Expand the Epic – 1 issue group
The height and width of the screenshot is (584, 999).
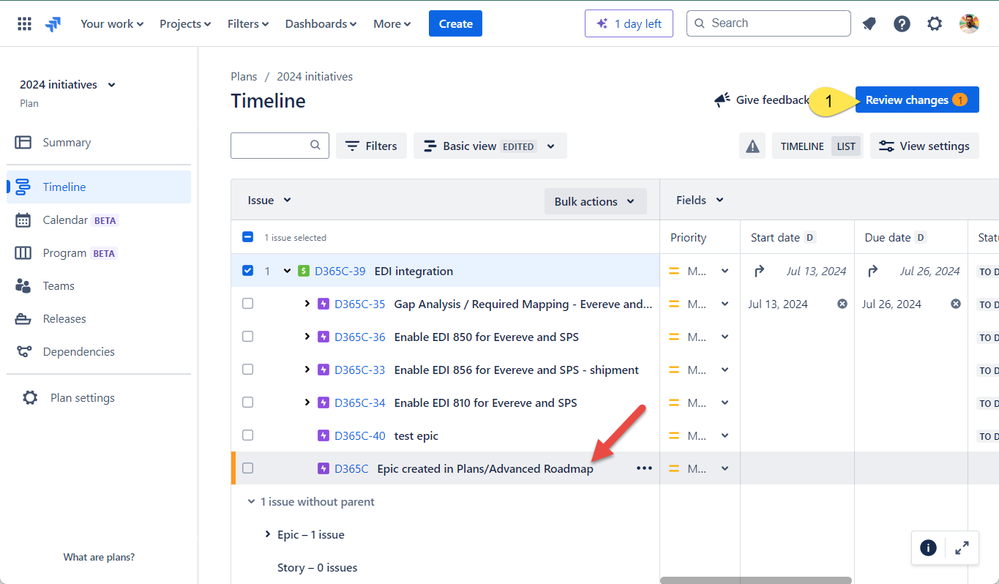coord(268,534)
